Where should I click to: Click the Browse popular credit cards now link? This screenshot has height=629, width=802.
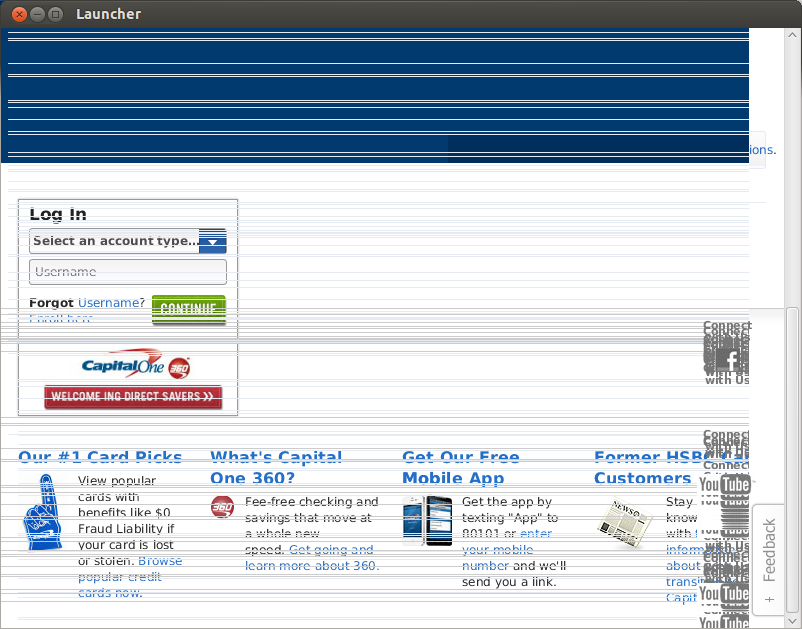tap(130, 577)
